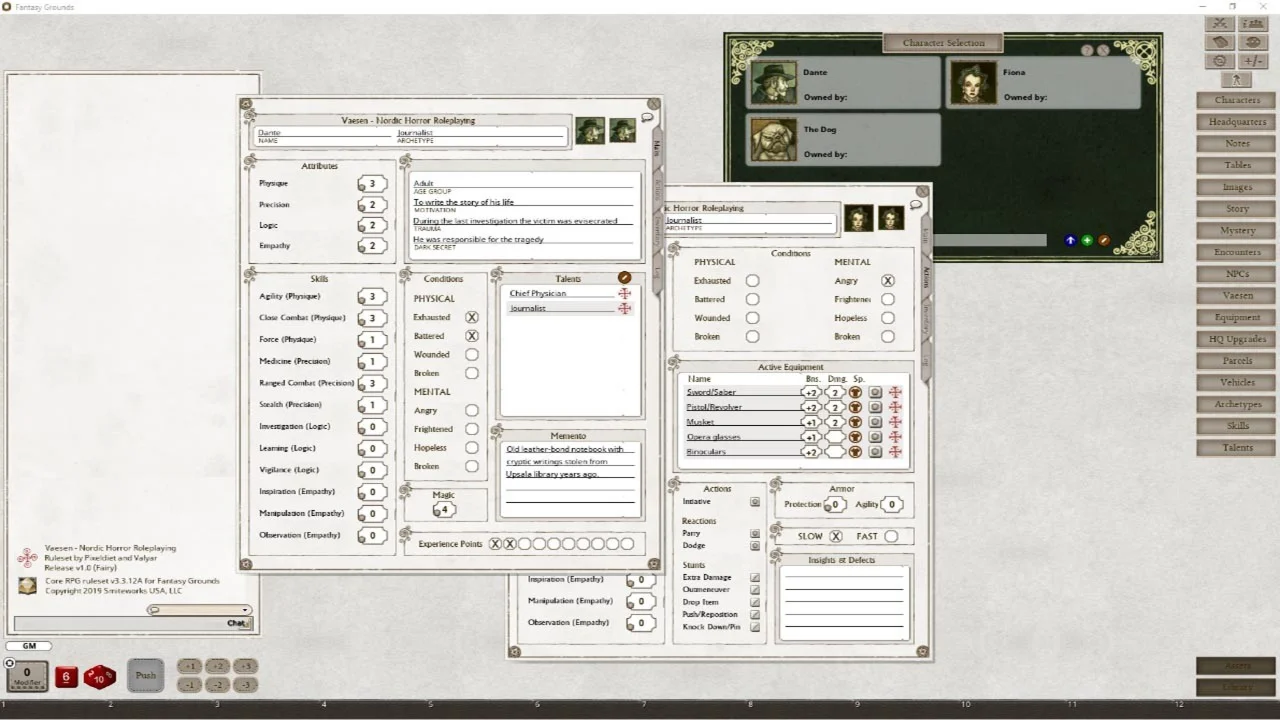
Task: Click the orange edit icon in Character Selection
Action: pos(1104,240)
